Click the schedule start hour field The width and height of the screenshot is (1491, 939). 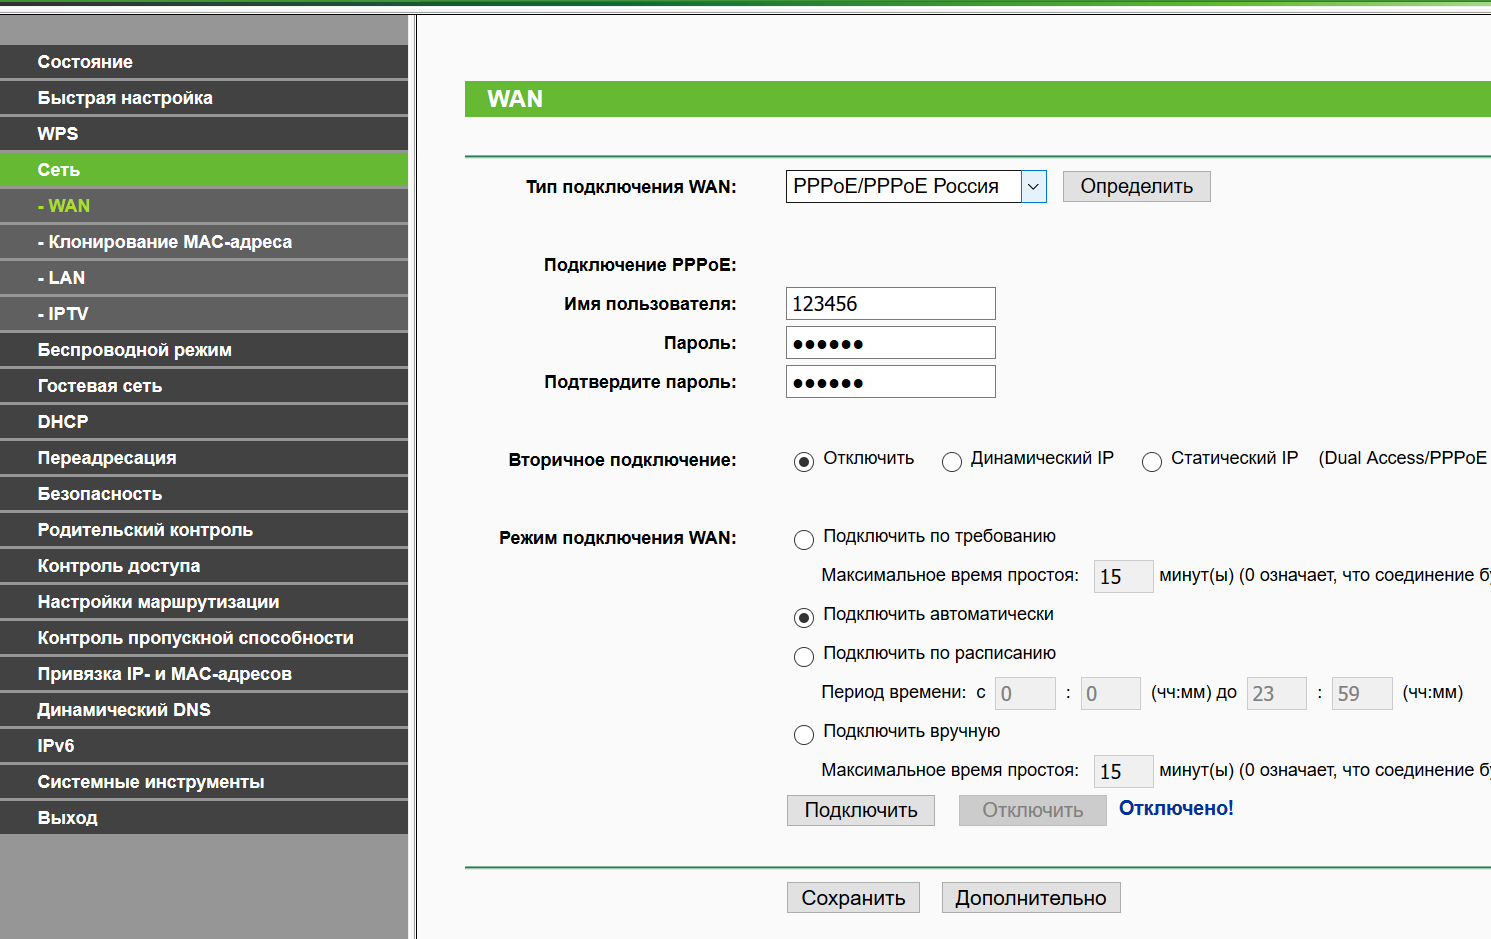[x=1026, y=694]
